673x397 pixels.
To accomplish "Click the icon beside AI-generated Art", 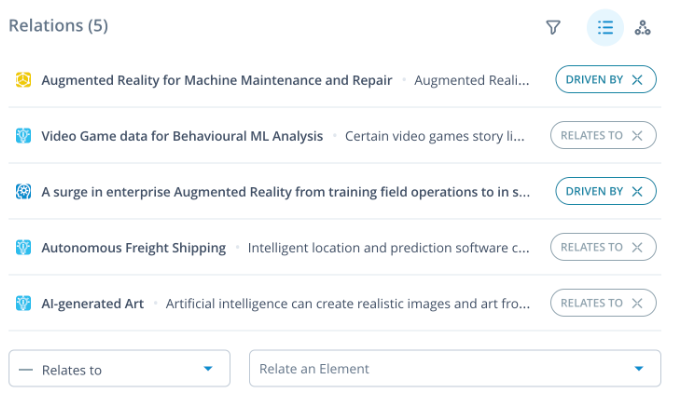I will pyautogui.click(x=23, y=303).
